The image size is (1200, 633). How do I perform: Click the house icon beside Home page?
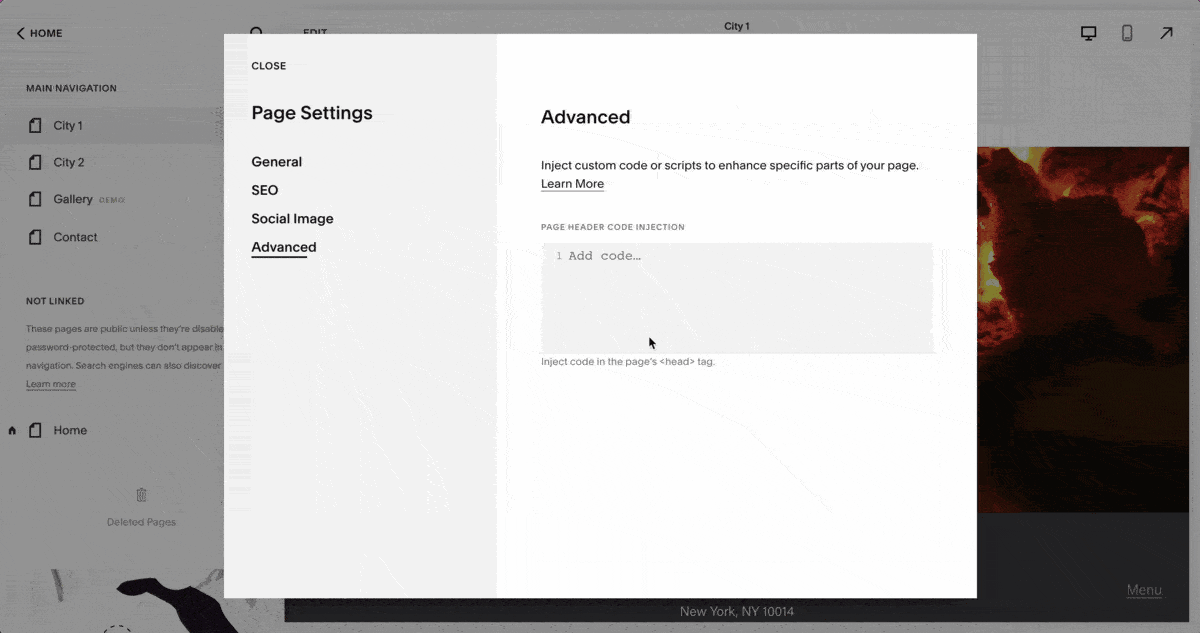pyautogui.click(x=12, y=431)
